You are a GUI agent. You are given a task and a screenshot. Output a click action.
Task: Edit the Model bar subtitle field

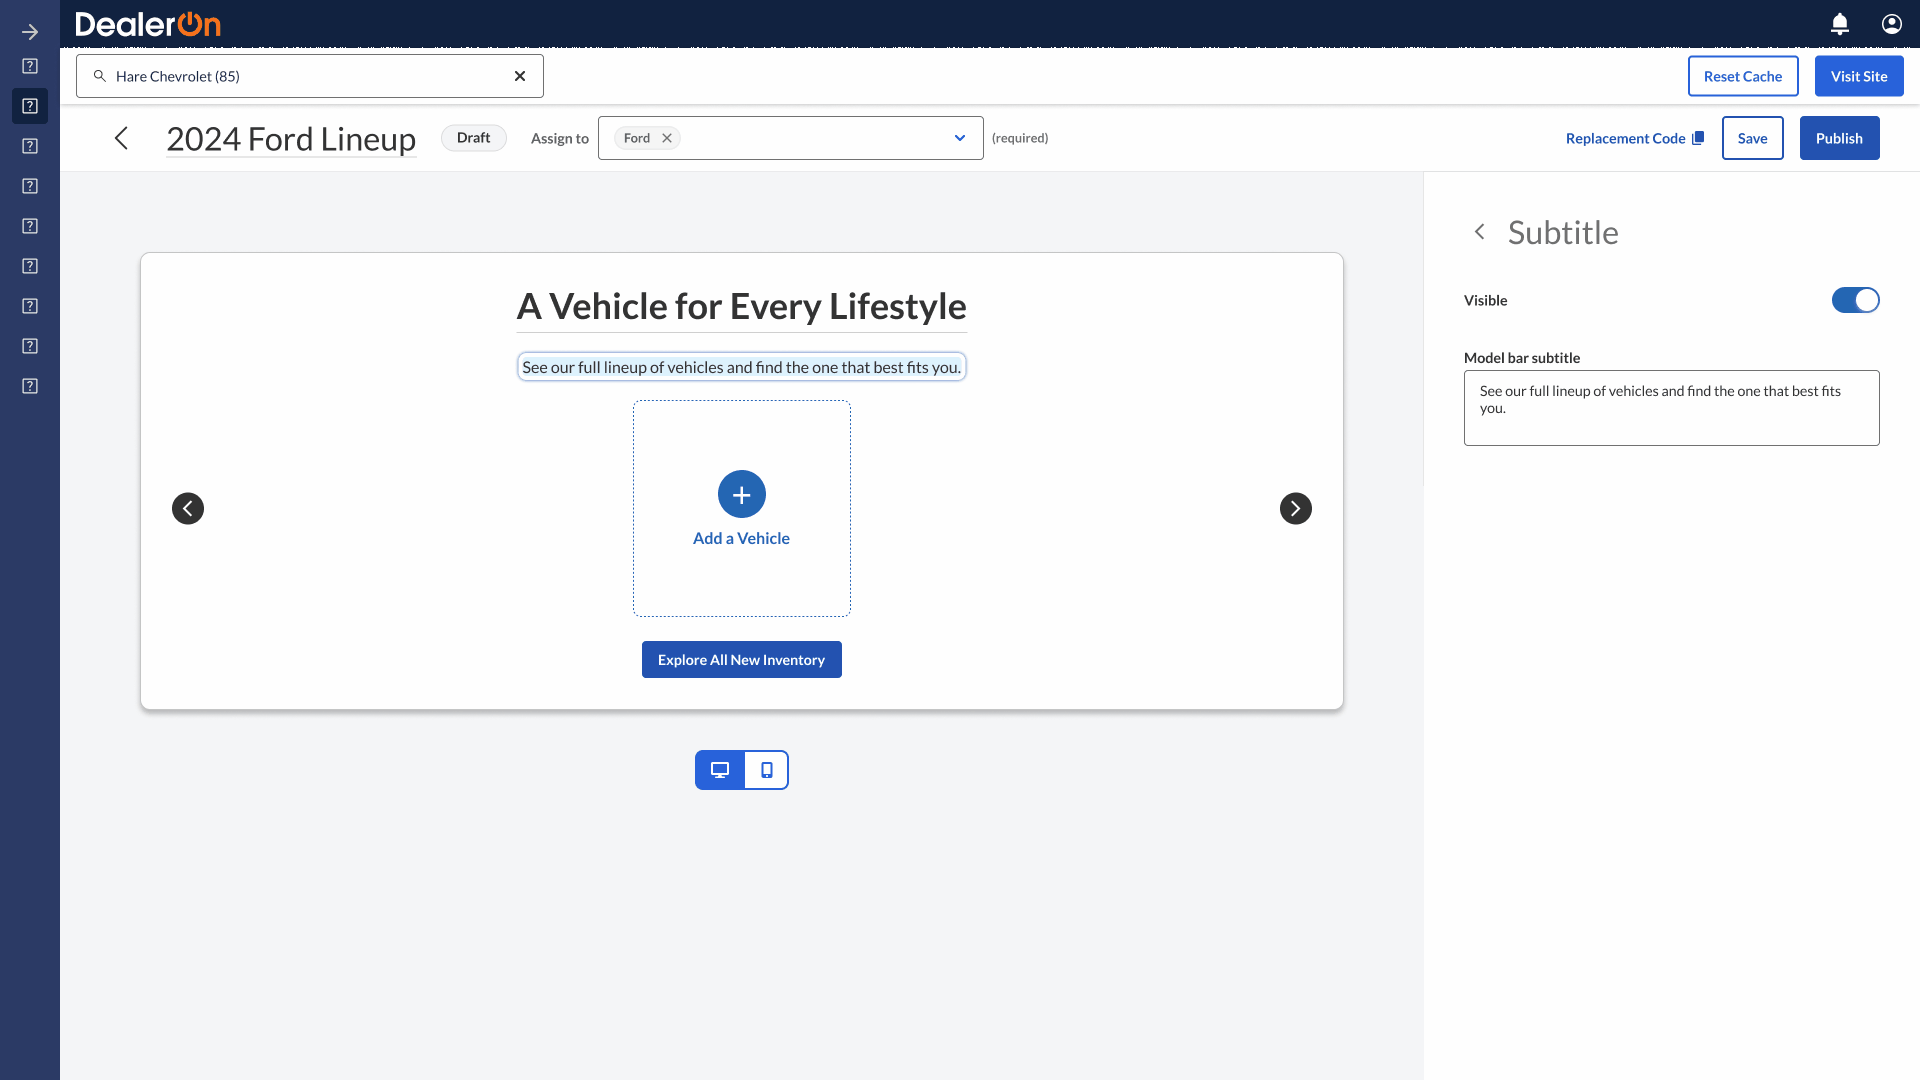click(x=1672, y=408)
